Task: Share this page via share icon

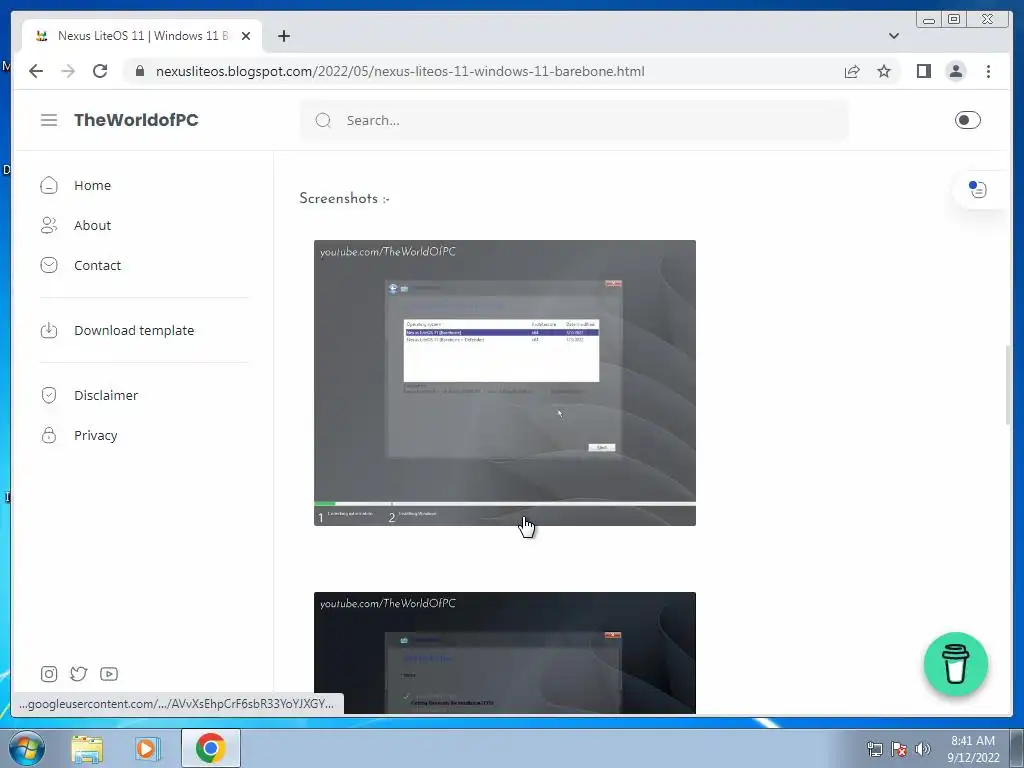Action: (x=852, y=71)
